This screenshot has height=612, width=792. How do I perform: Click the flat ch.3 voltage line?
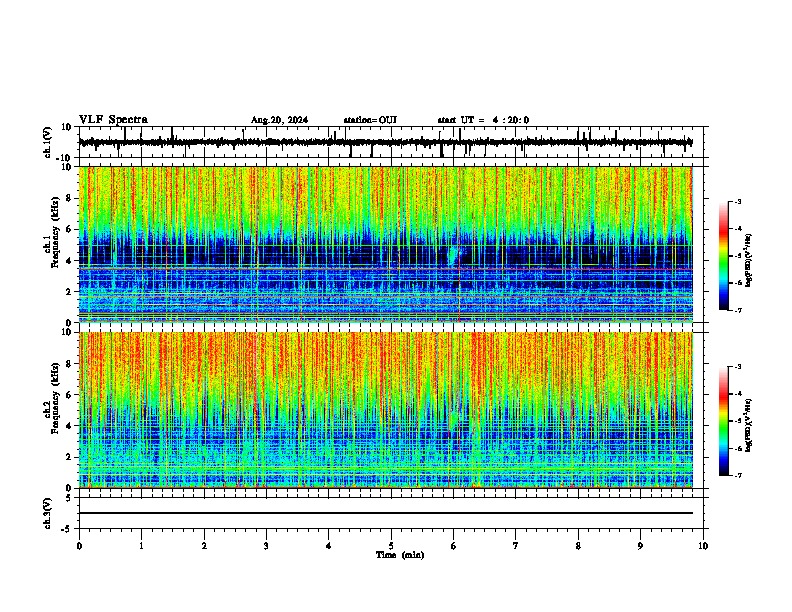(x=386, y=513)
